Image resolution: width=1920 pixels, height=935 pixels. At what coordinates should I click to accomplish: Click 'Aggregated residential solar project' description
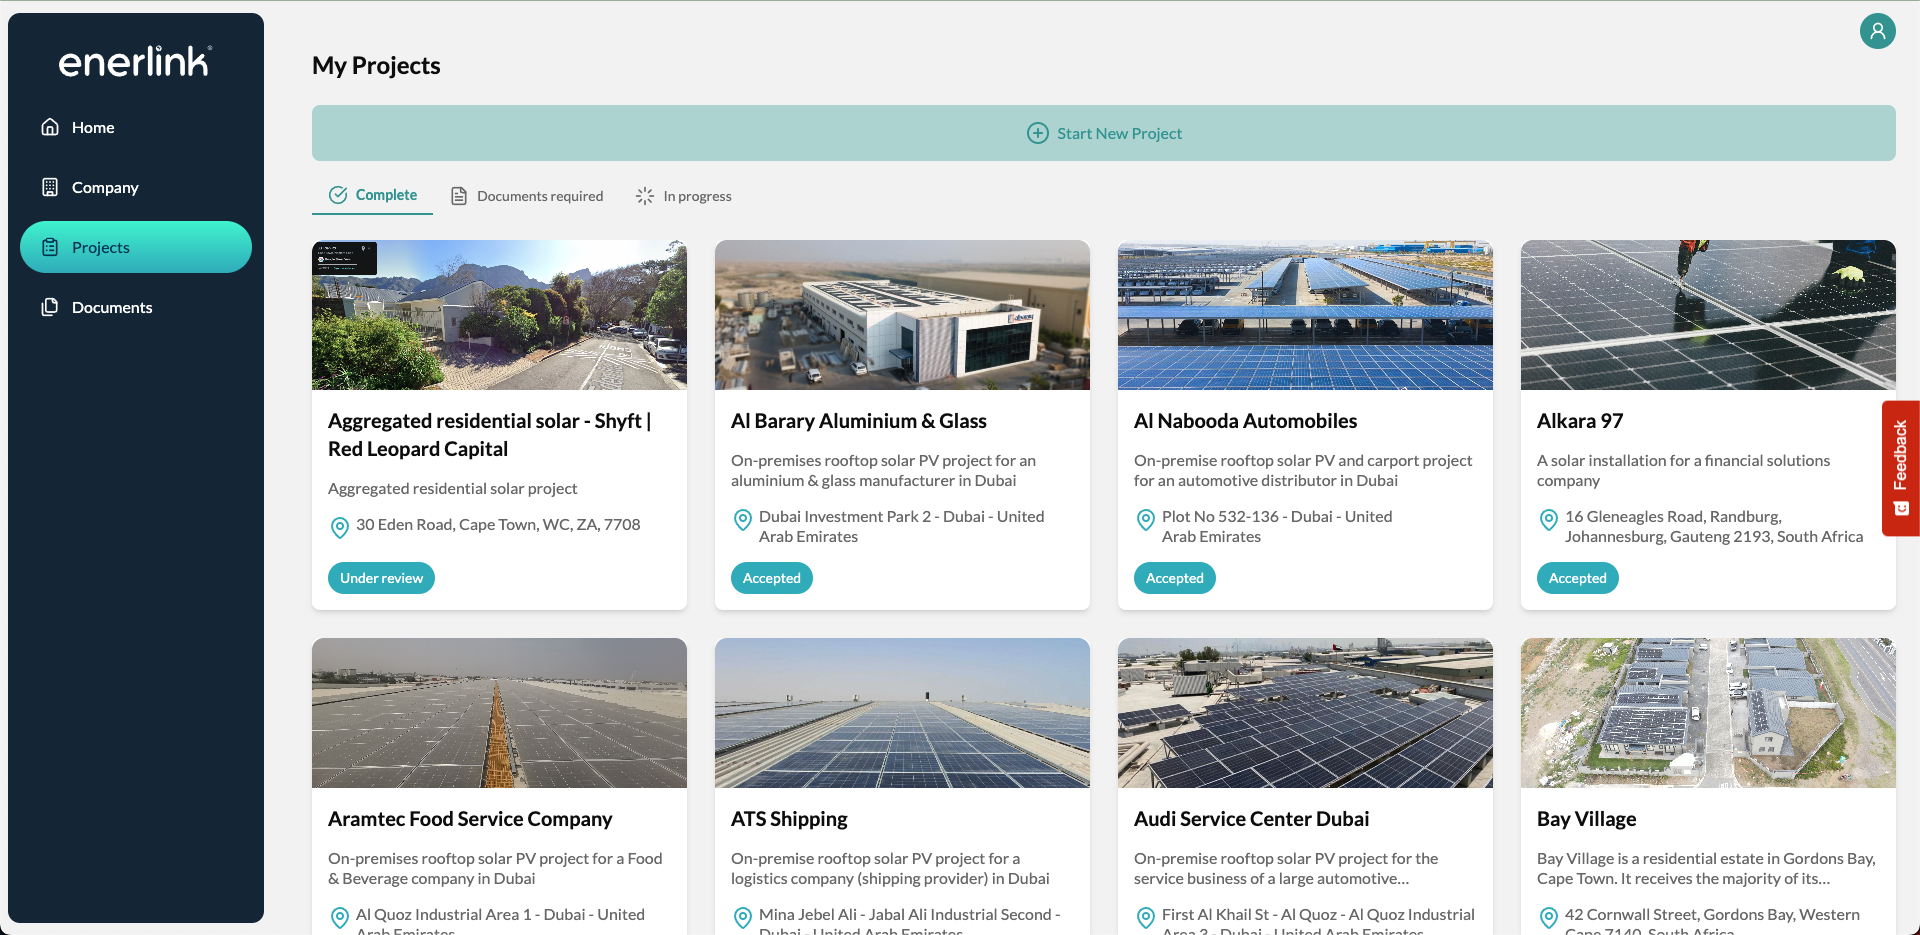pyautogui.click(x=452, y=488)
